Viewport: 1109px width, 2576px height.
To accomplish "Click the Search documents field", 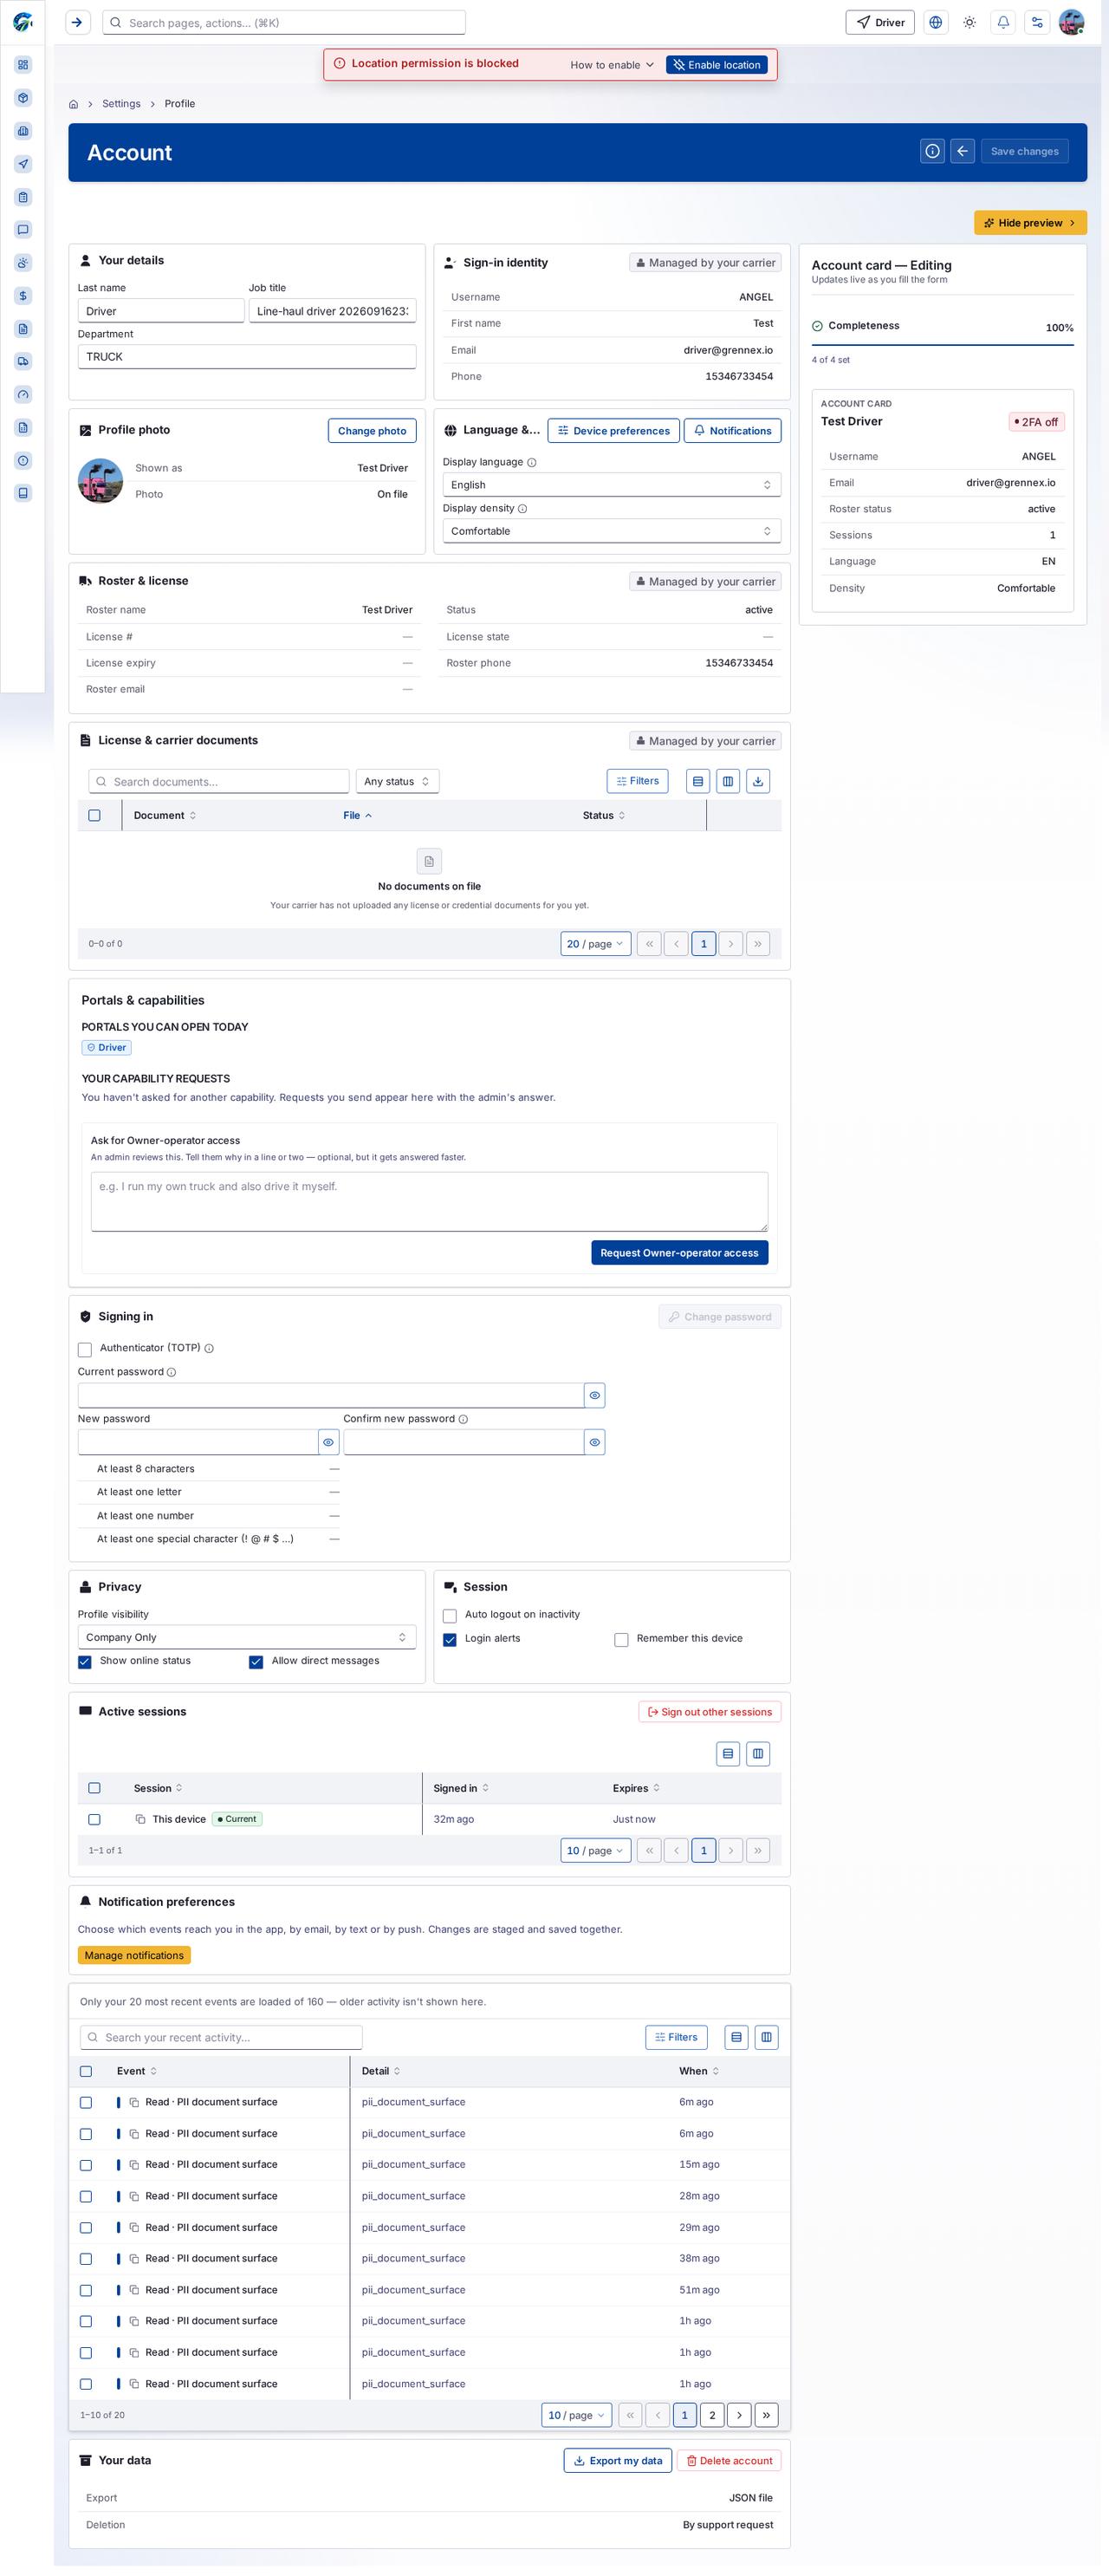I will pyautogui.click(x=218, y=781).
